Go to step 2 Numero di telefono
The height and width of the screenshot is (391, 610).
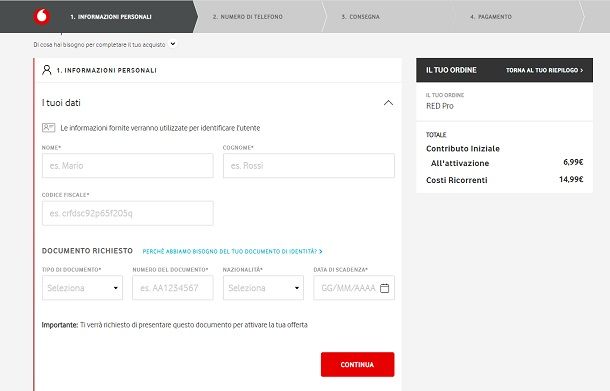[x=248, y=17]
